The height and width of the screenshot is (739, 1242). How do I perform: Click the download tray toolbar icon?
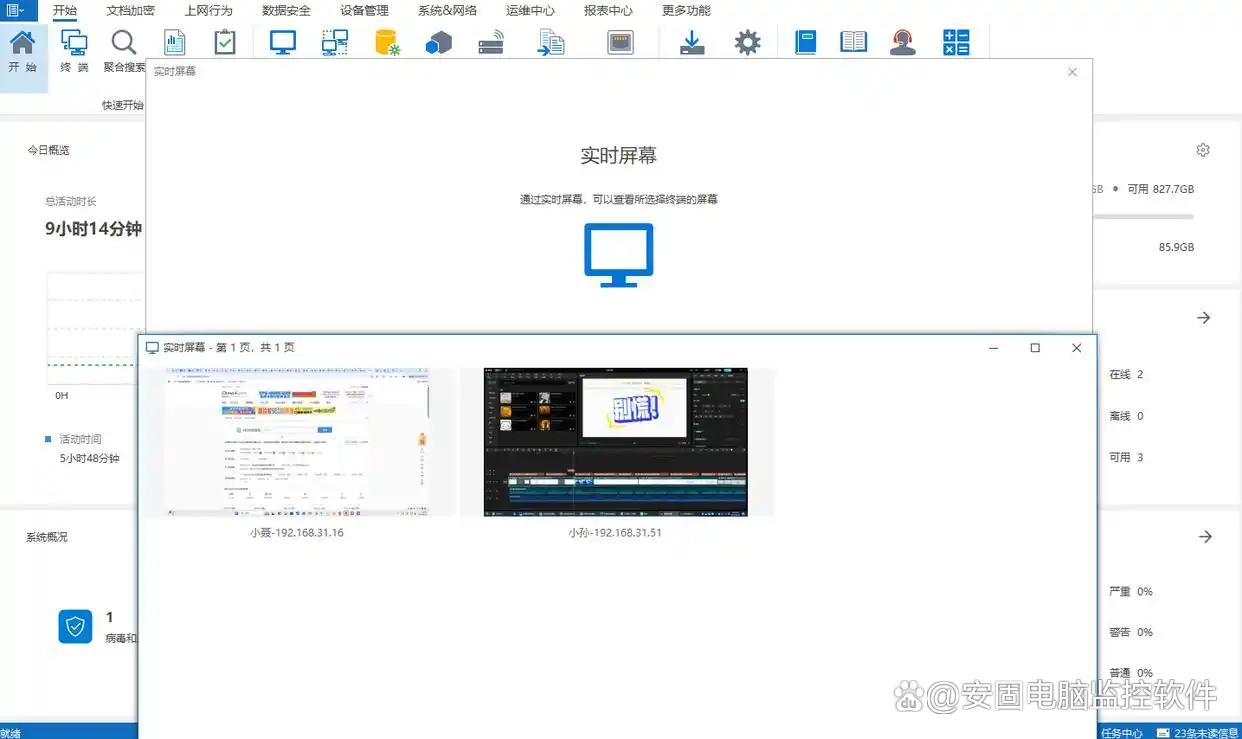[692, 43]
